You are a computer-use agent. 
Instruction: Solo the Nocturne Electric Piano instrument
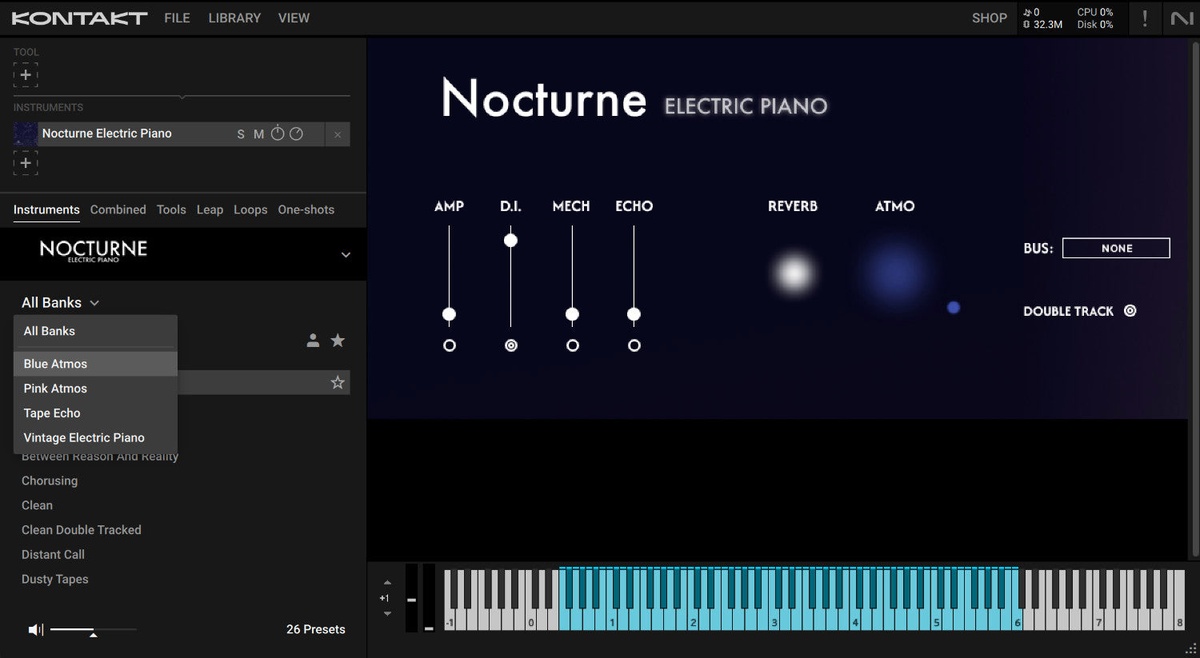pyautogui.click(x=240, y=134)
